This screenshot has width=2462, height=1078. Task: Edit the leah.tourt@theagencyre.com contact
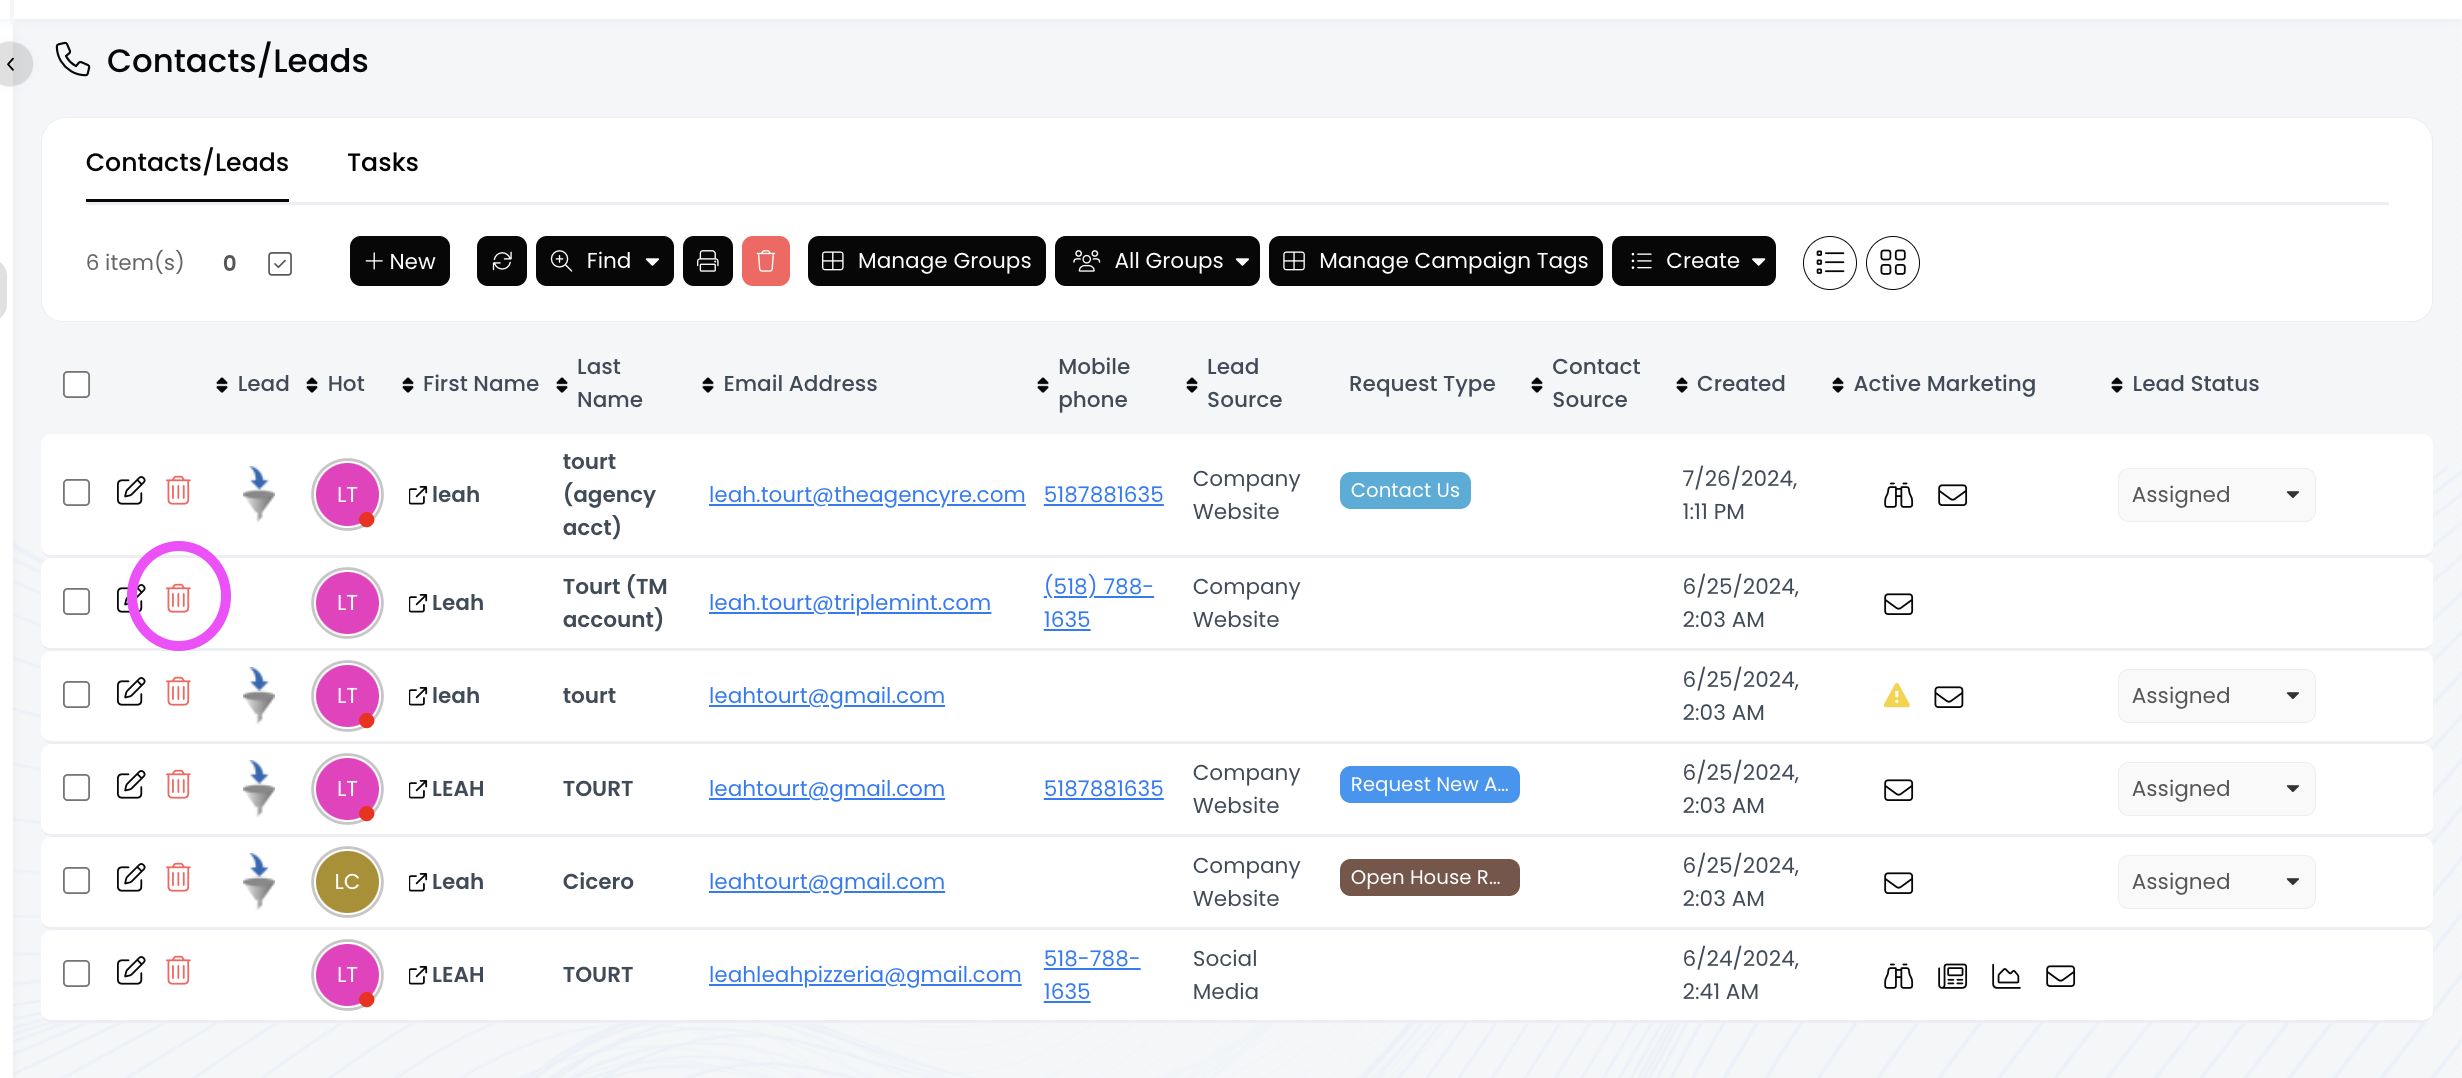tap(131, 492)
